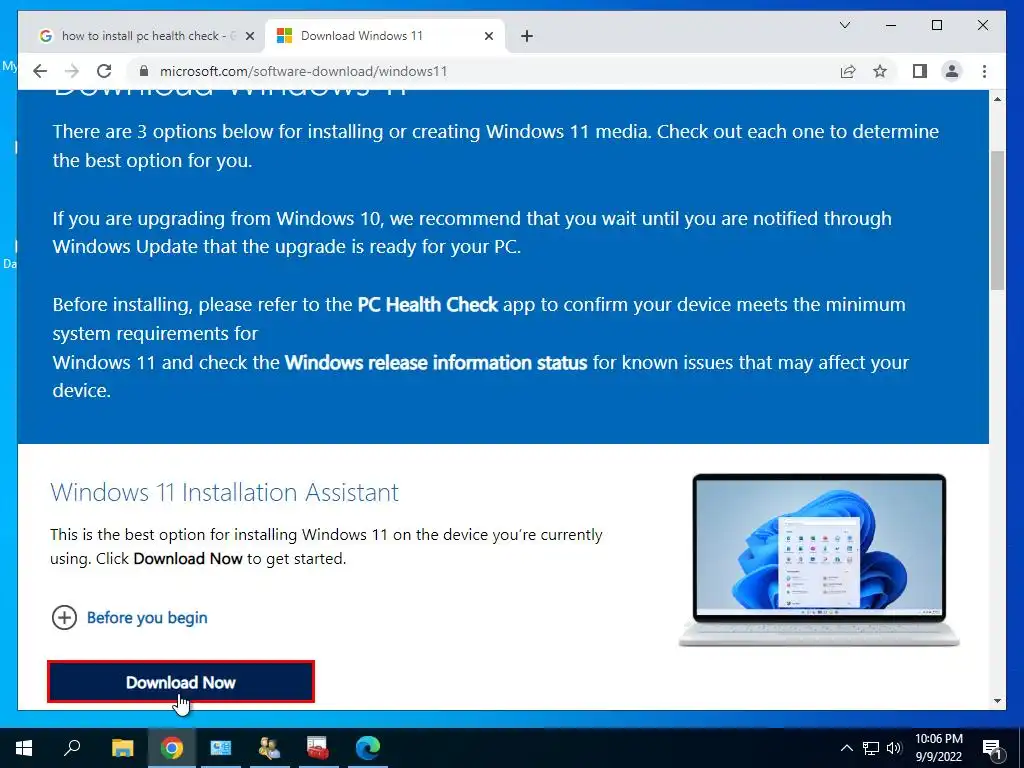Open the Chrome profile avatar
This screenshot has width=1024, height=768.
[952, 71]
